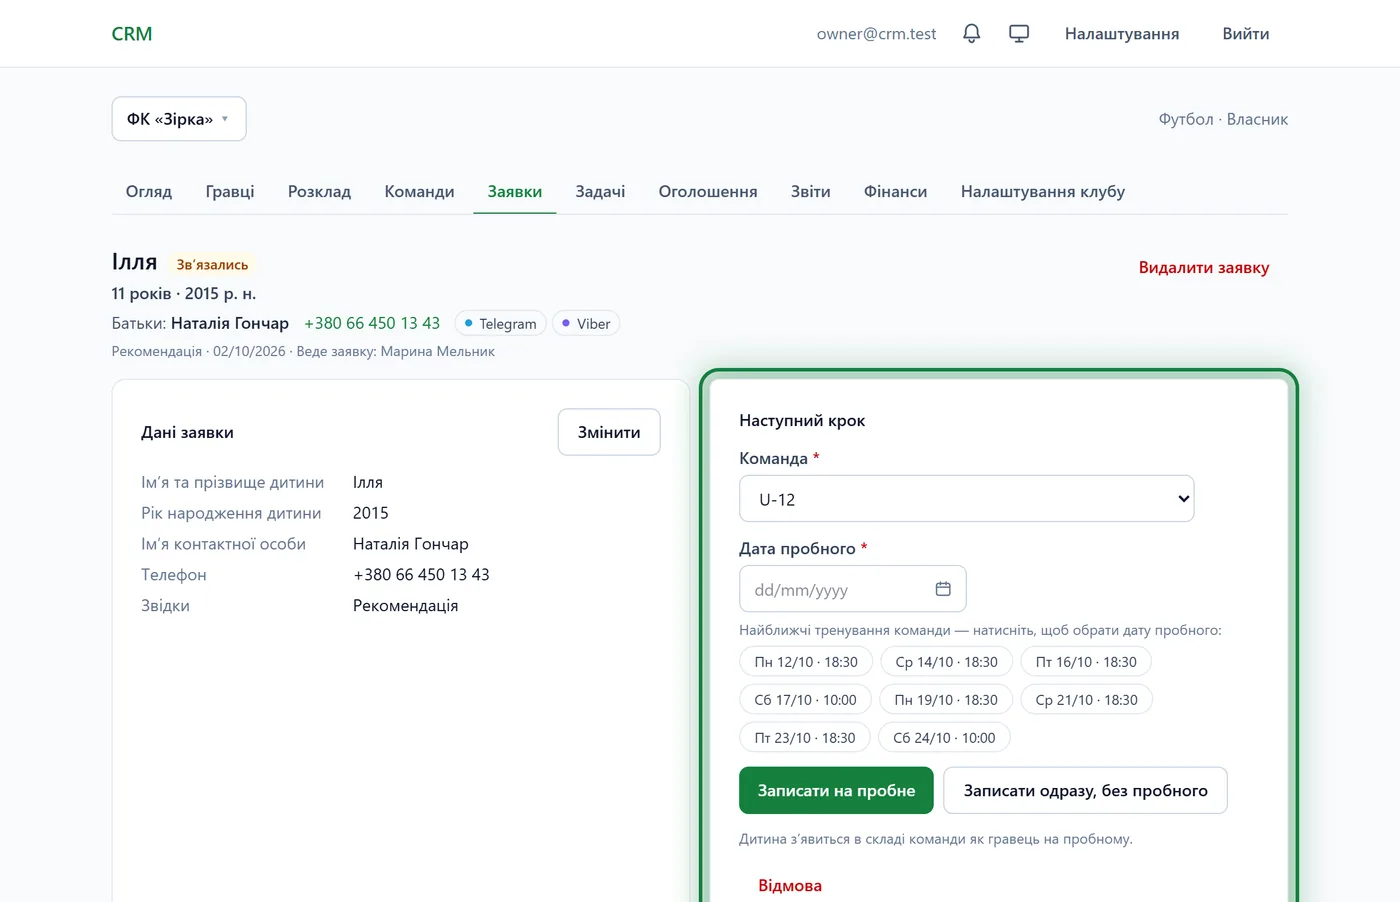Click the Футбол · Власник label
The width and height of the screenshot is (1400, 902).
pyautogui.click(x=1223, y=119)
